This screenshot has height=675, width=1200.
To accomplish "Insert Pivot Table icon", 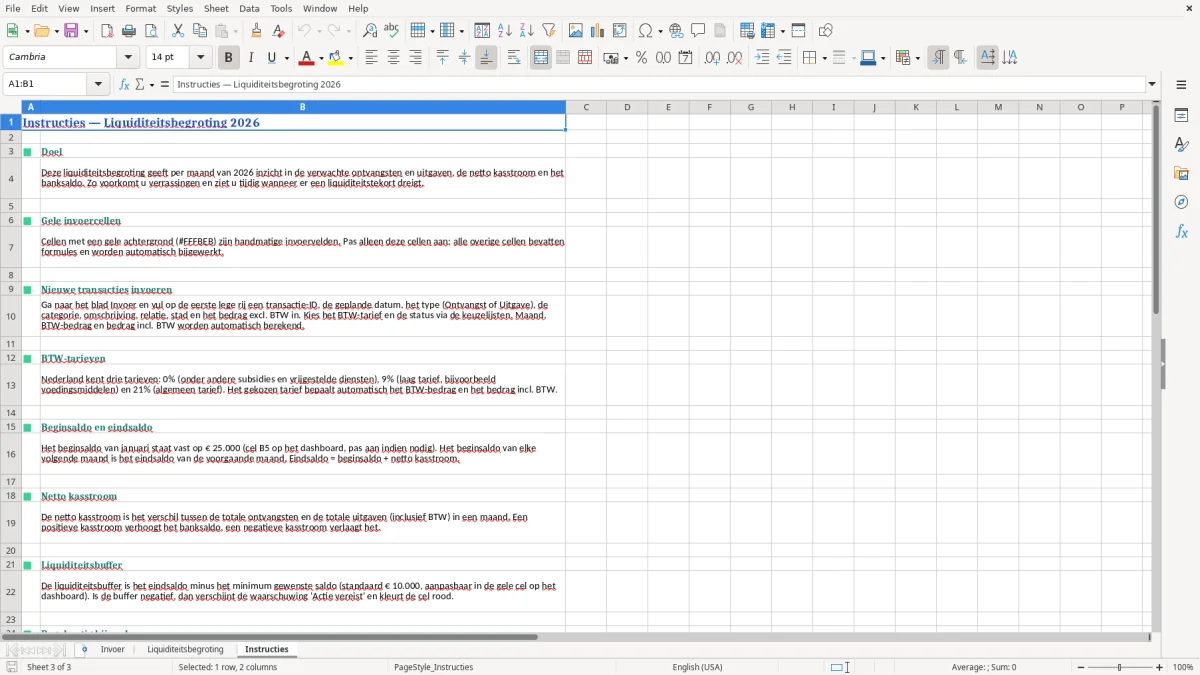I will [620, 31].
